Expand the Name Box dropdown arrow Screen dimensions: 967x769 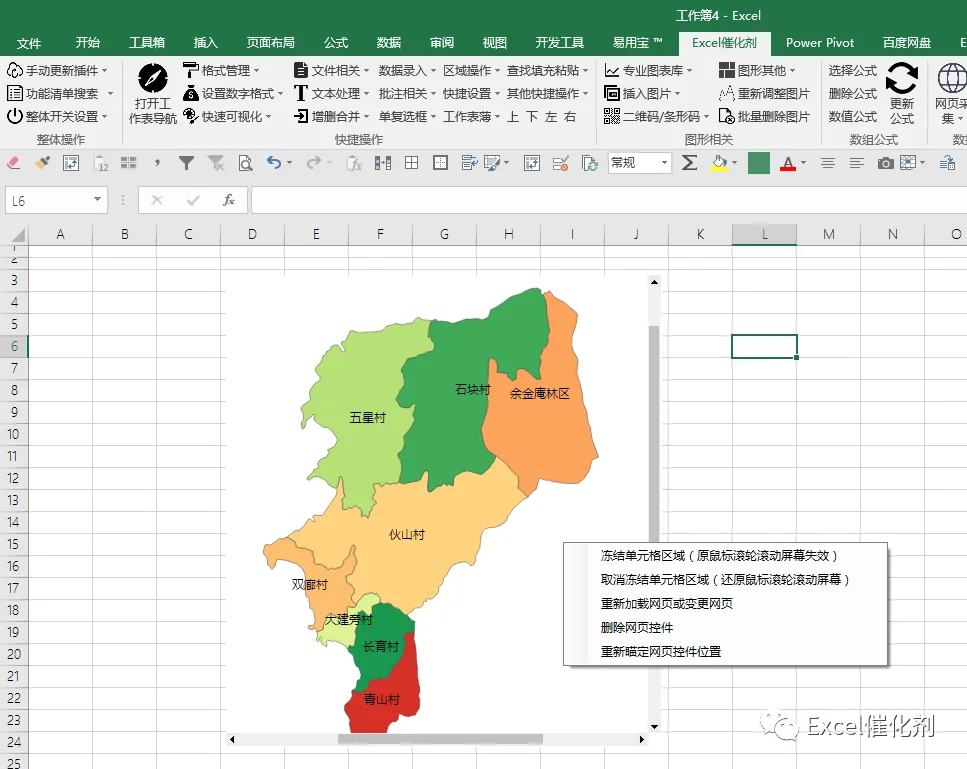point(97,200)
